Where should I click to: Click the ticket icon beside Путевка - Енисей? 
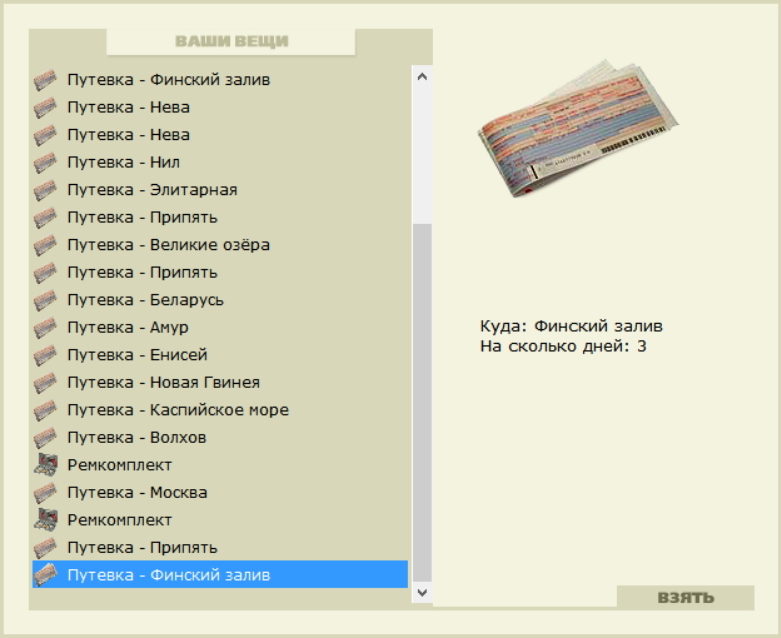[45, 355]
